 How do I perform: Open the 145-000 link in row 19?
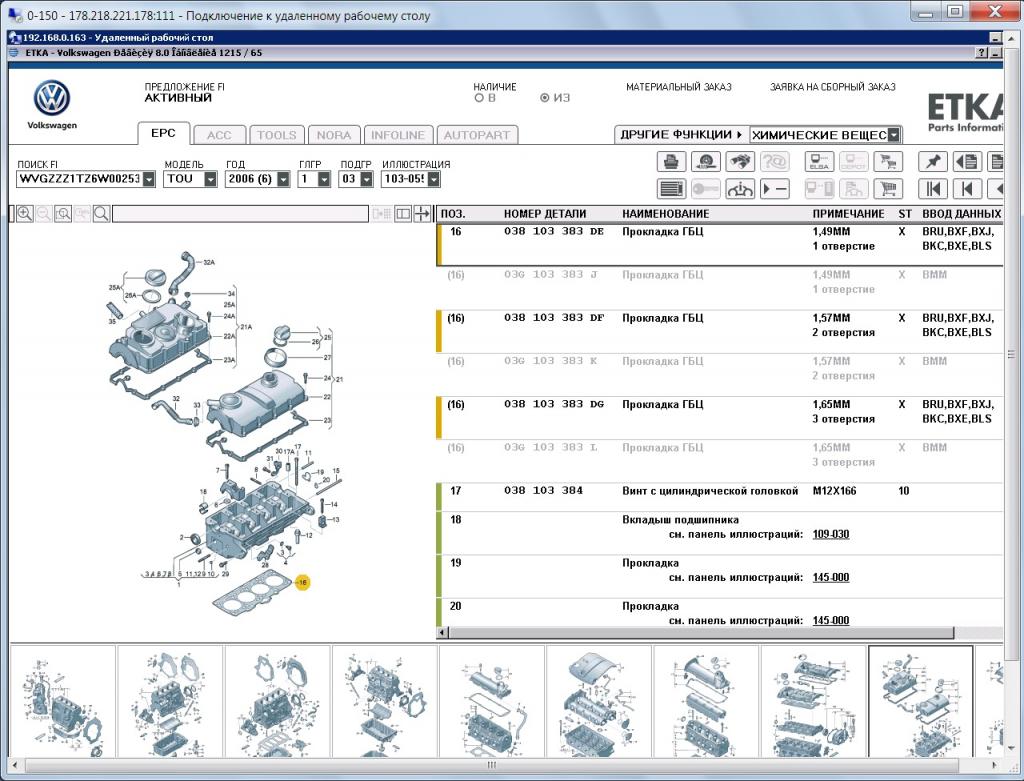[x=831, y=577]
